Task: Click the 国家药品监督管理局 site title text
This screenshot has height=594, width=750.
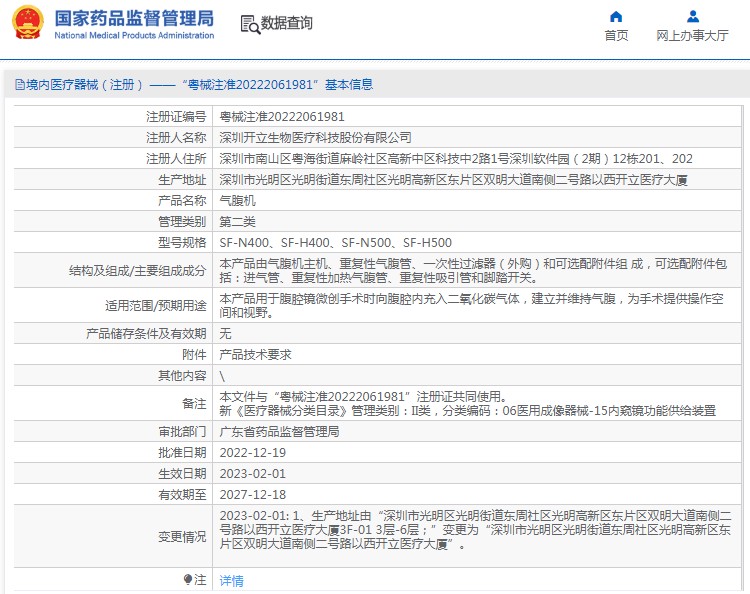Action: (x=133, y=17)
